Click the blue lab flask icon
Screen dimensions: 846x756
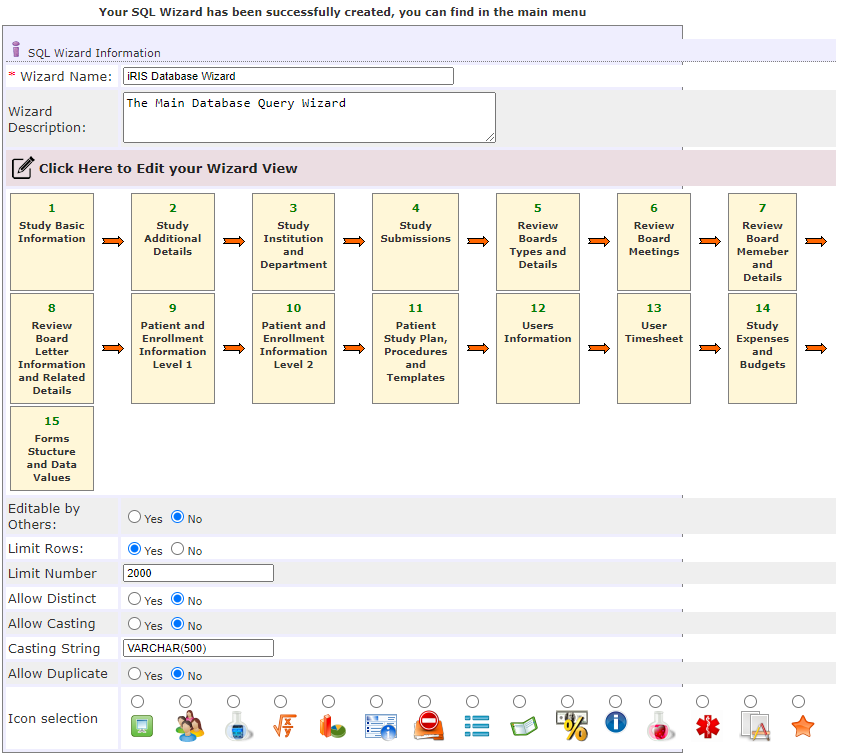238,726
